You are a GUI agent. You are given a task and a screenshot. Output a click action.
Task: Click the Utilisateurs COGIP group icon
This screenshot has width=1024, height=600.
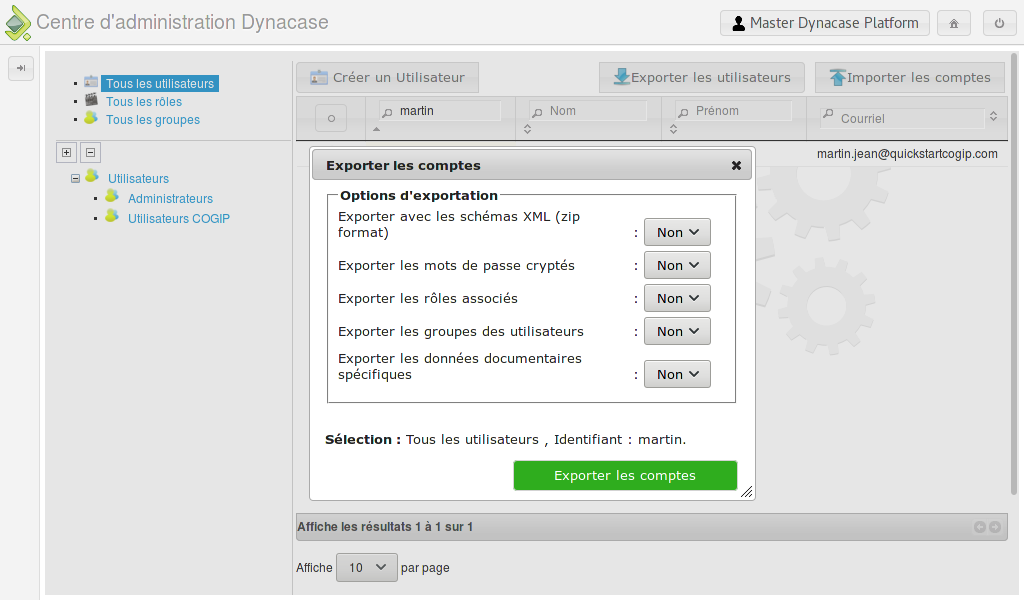[x=112, y=215]
